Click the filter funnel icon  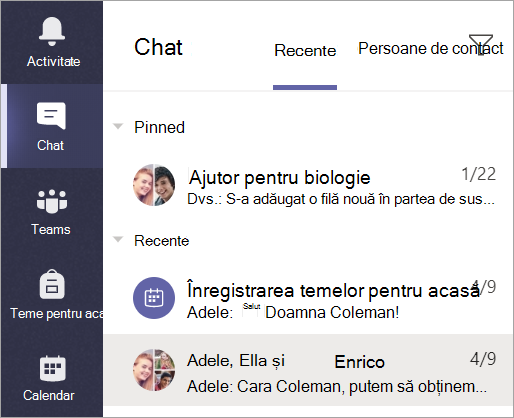click(481, 45)
